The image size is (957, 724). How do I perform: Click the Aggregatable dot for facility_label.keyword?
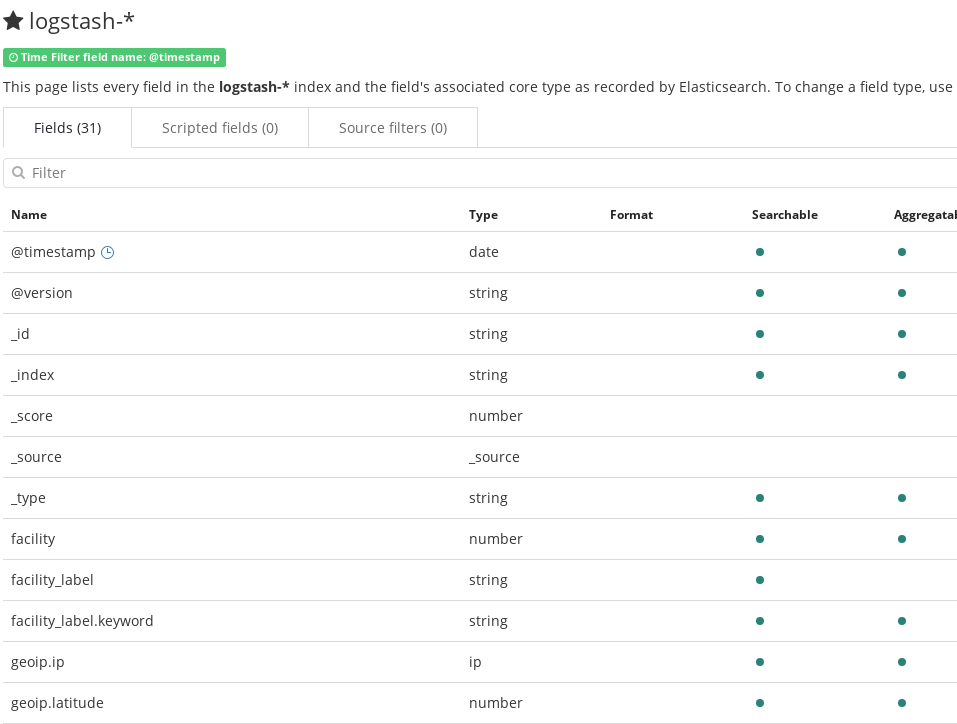902,621
